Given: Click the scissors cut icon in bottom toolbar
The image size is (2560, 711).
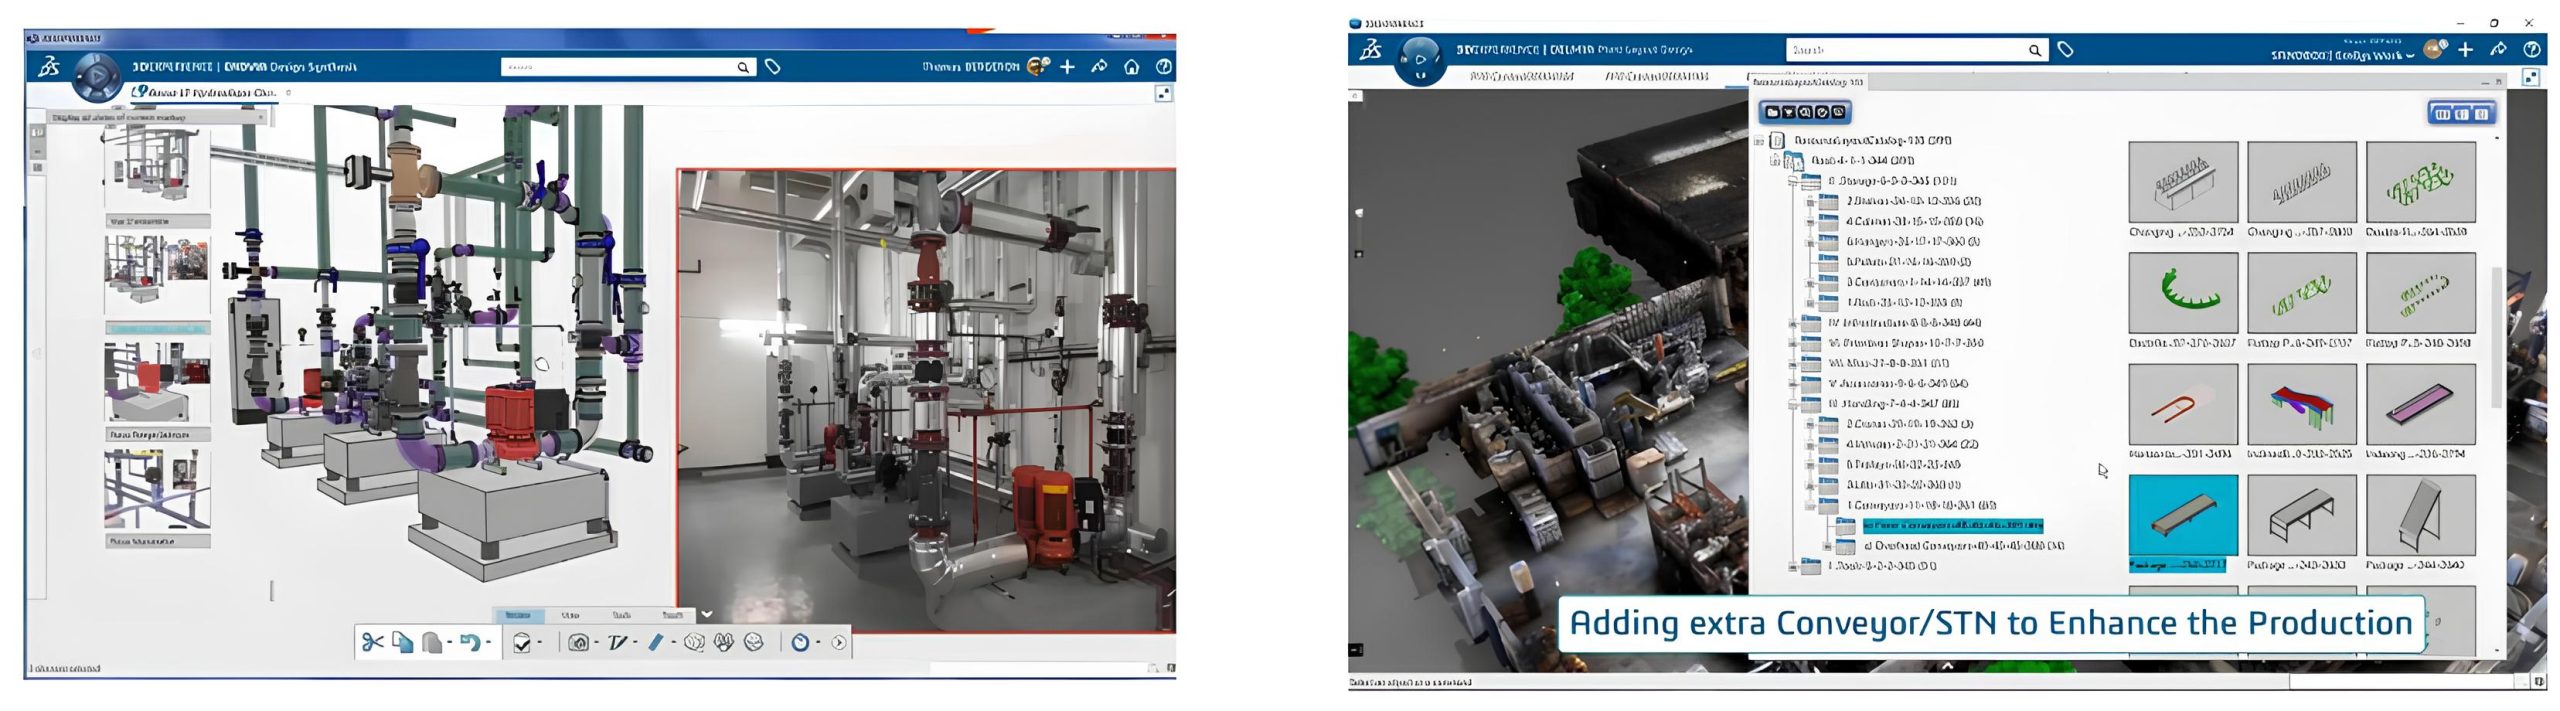Looking at the screenshot, I should tap(372, 643).
